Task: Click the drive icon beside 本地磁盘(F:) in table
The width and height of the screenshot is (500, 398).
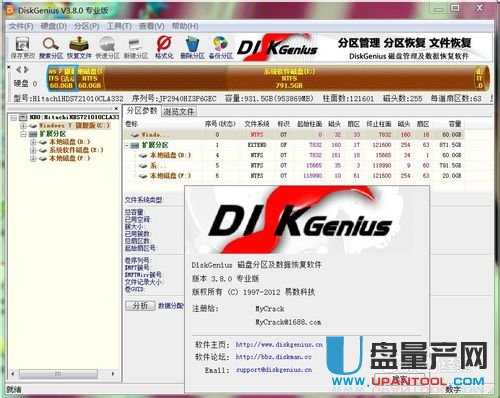Action: [143, 176]
